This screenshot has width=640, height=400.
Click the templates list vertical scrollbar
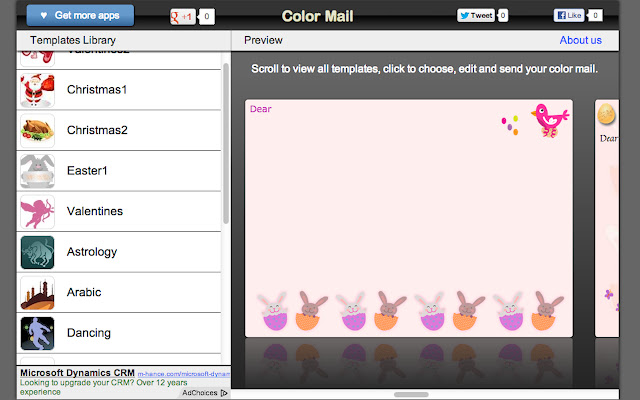pos(226,143)
